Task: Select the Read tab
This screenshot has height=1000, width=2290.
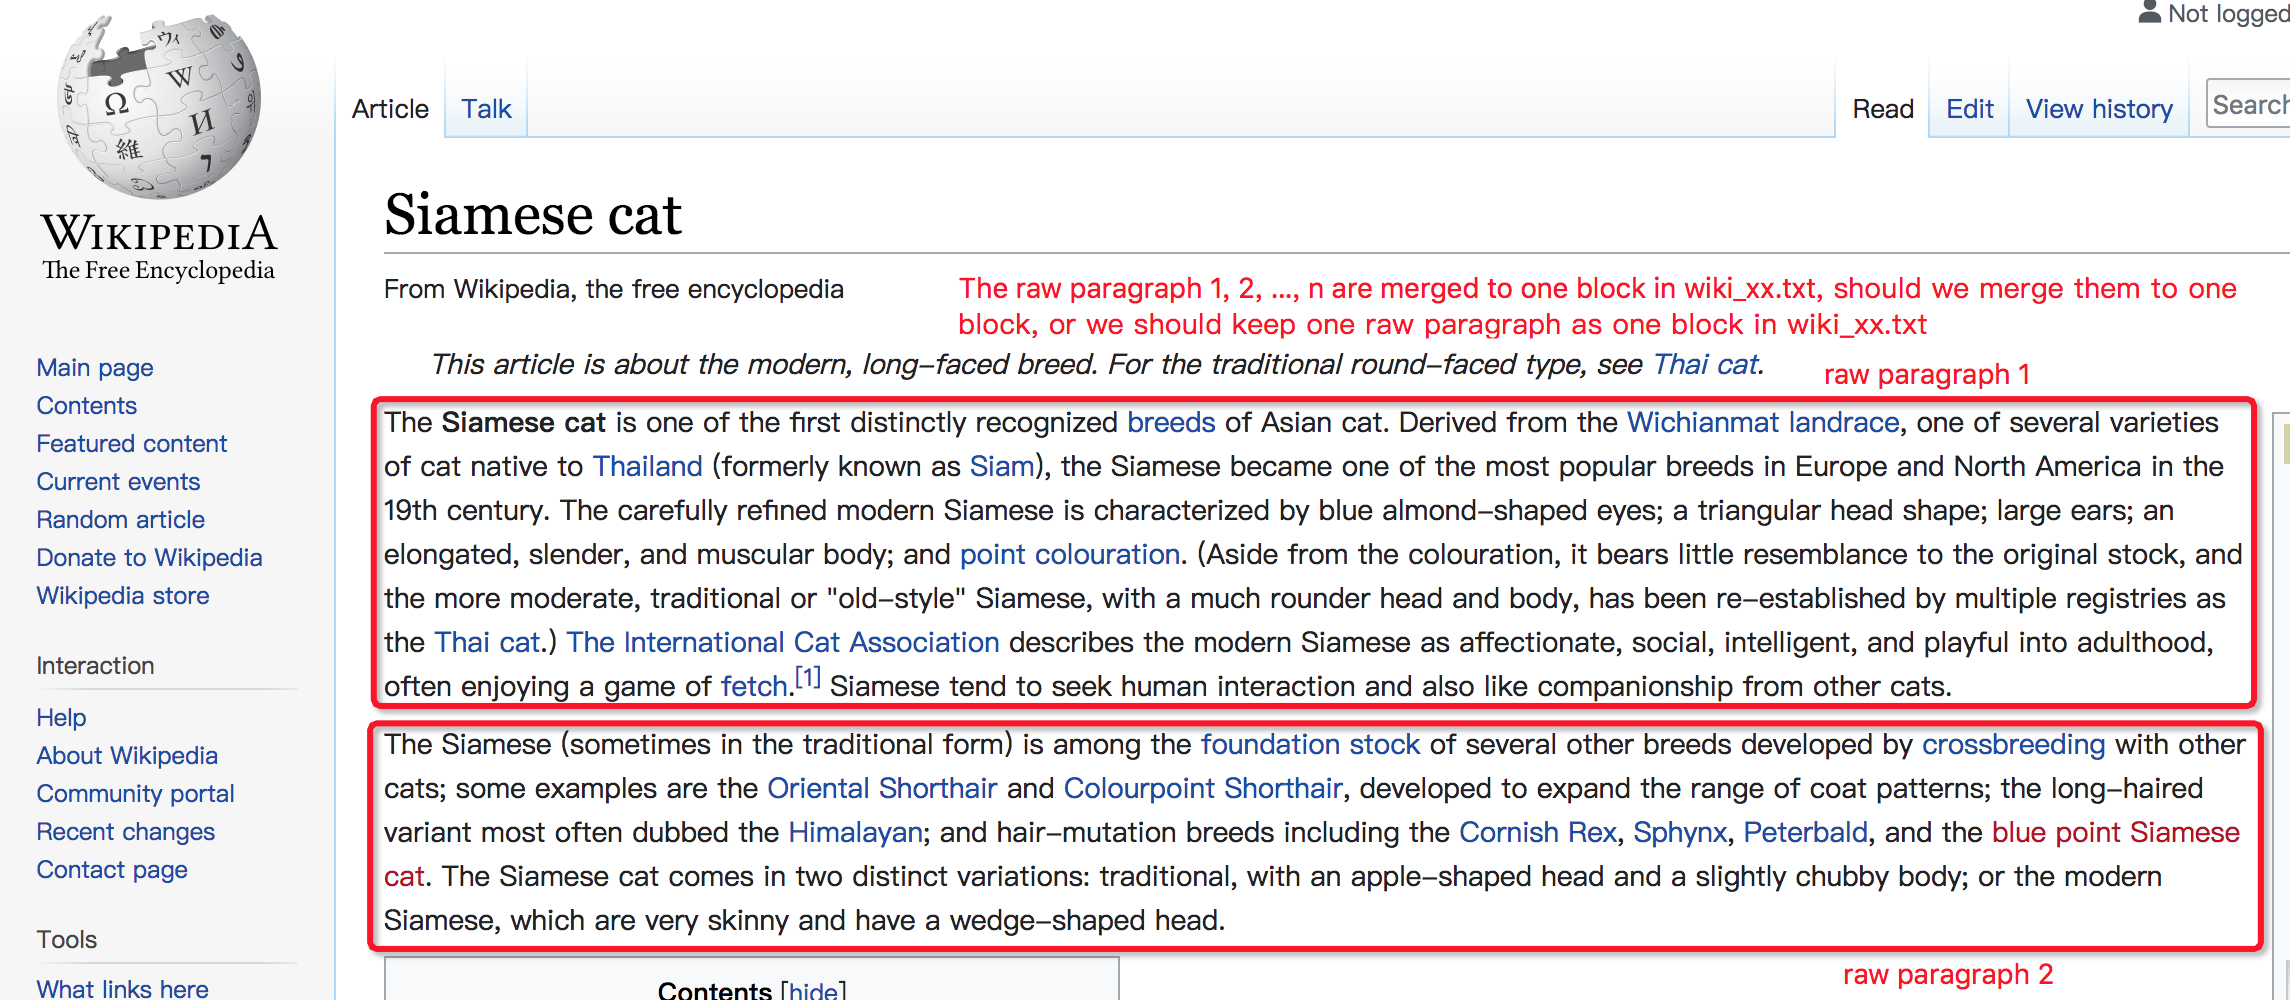Action: (x=1883, y=109)
